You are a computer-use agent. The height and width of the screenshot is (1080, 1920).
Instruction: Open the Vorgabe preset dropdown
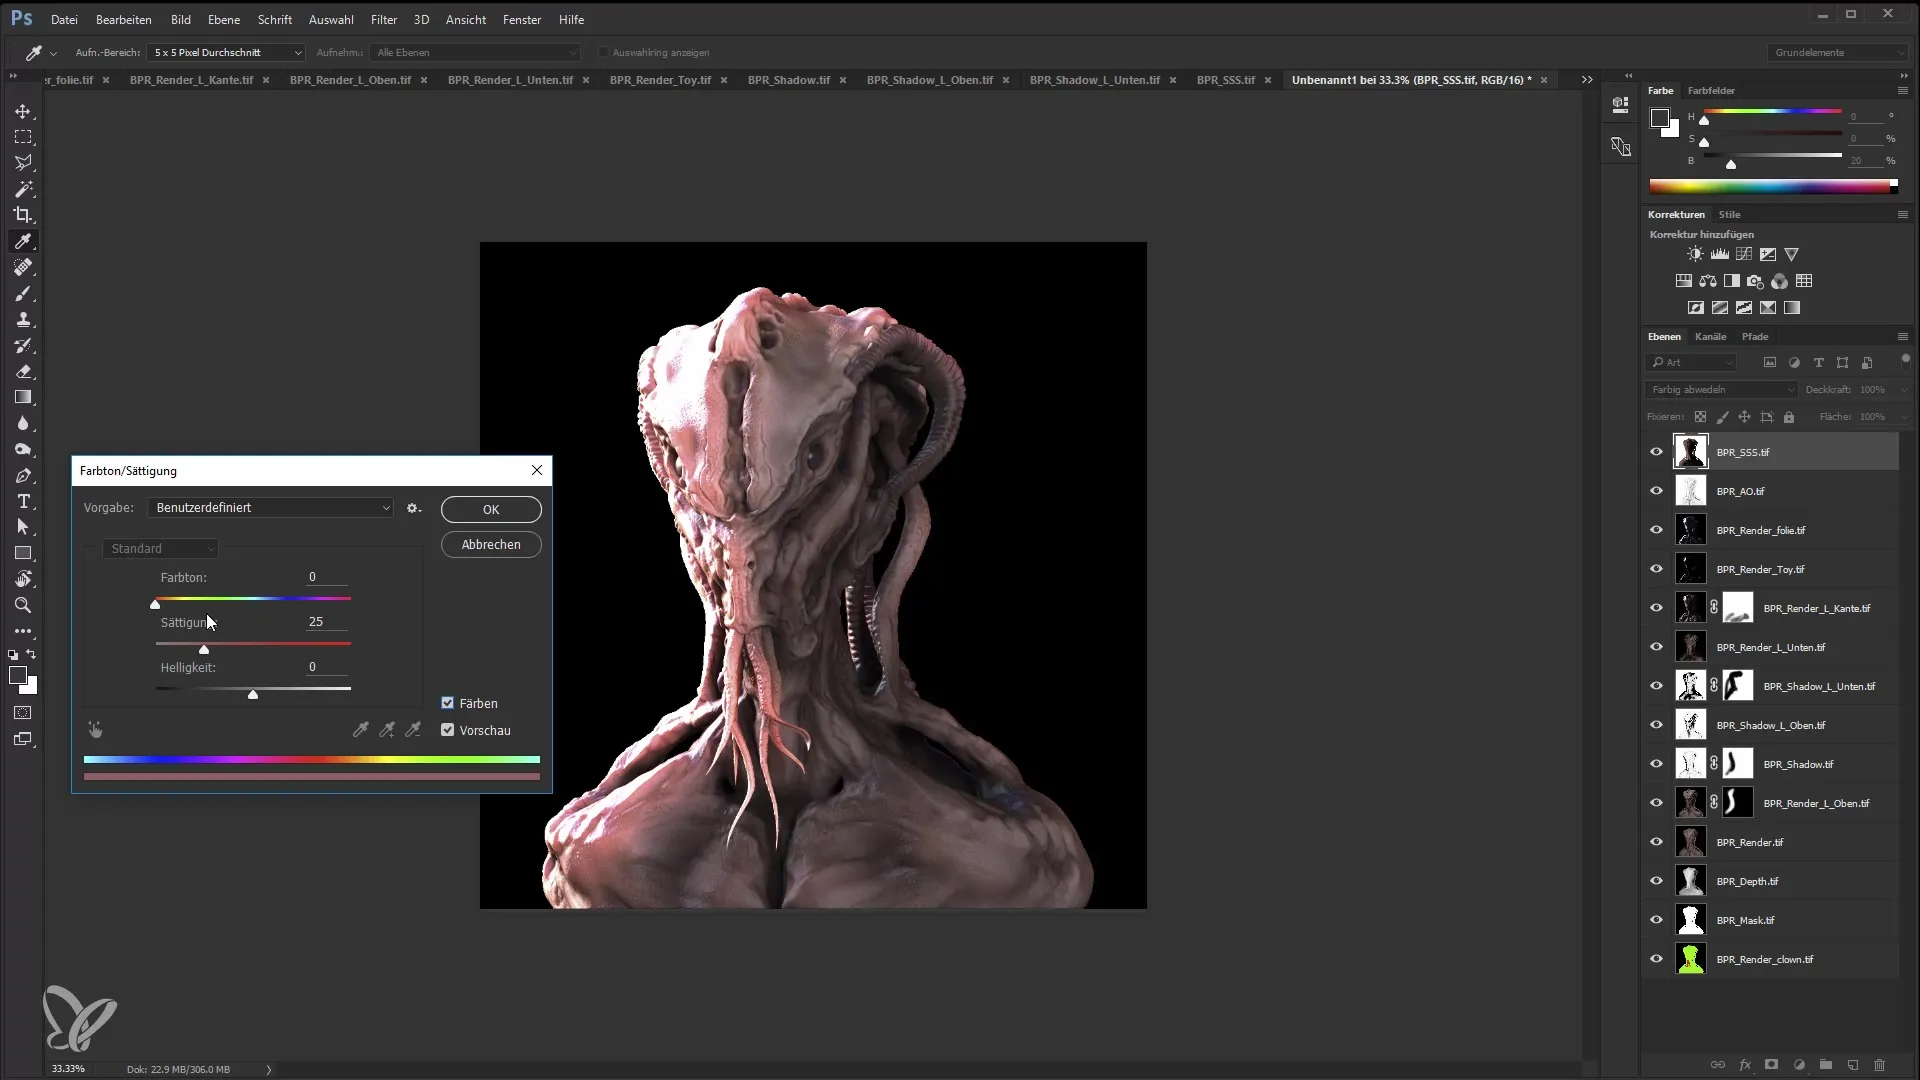click(270, 508)
